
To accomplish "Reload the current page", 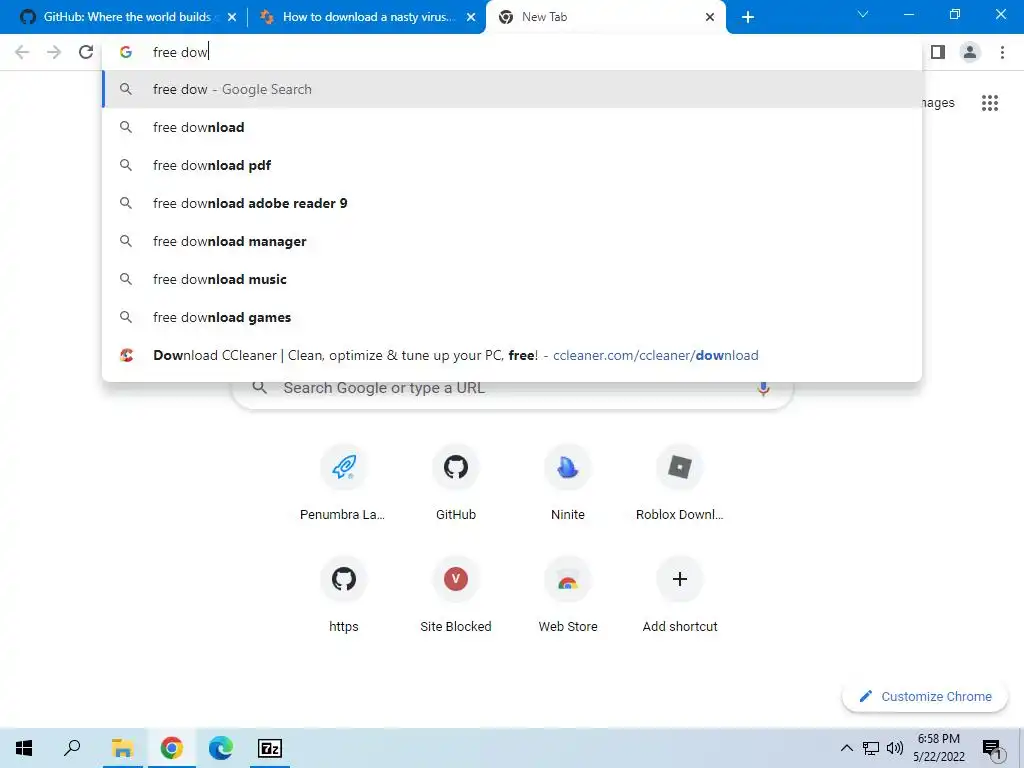I will click(x=86, y=52).
